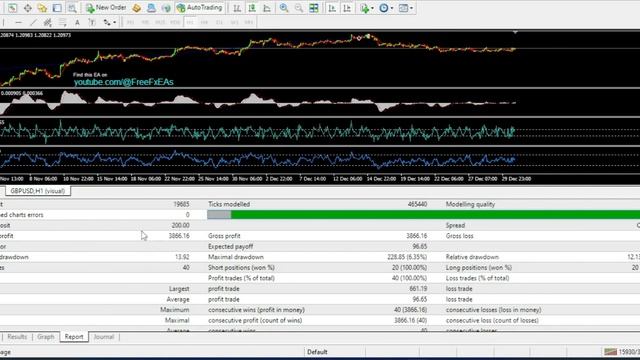Click Long positions (won %) label

[479, 268]
